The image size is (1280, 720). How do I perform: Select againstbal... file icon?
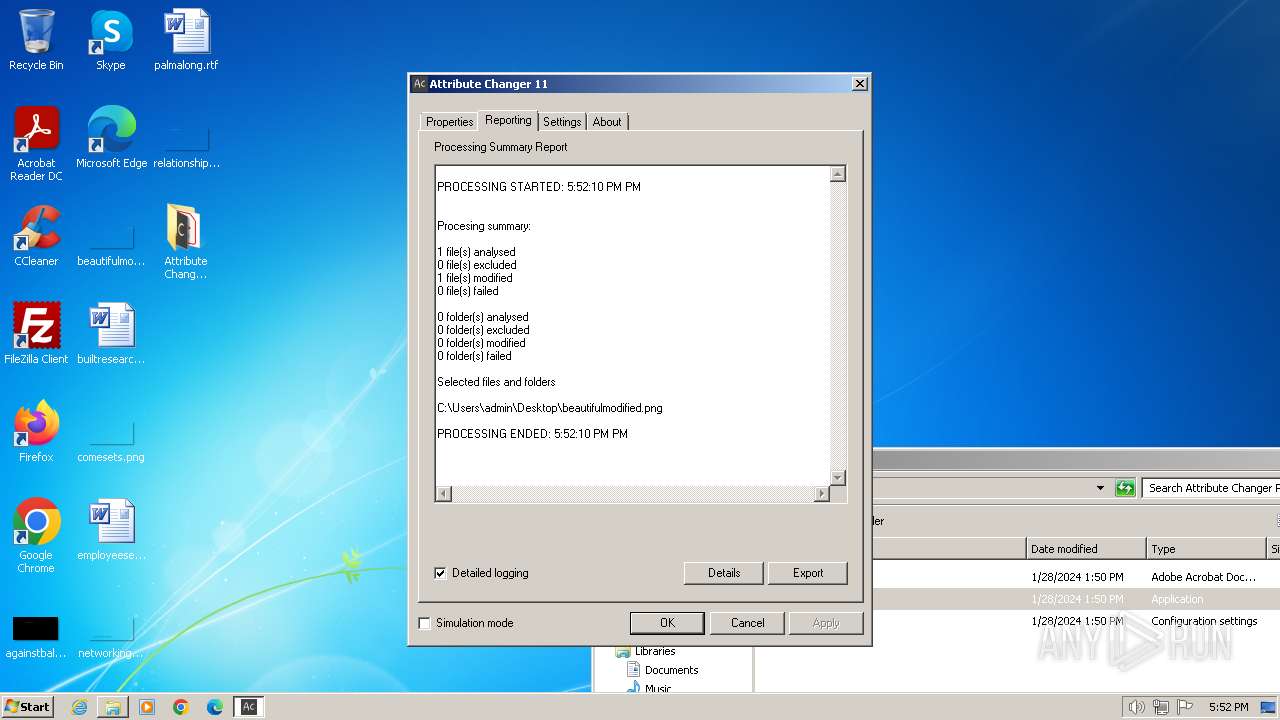[x=36, y=636]
